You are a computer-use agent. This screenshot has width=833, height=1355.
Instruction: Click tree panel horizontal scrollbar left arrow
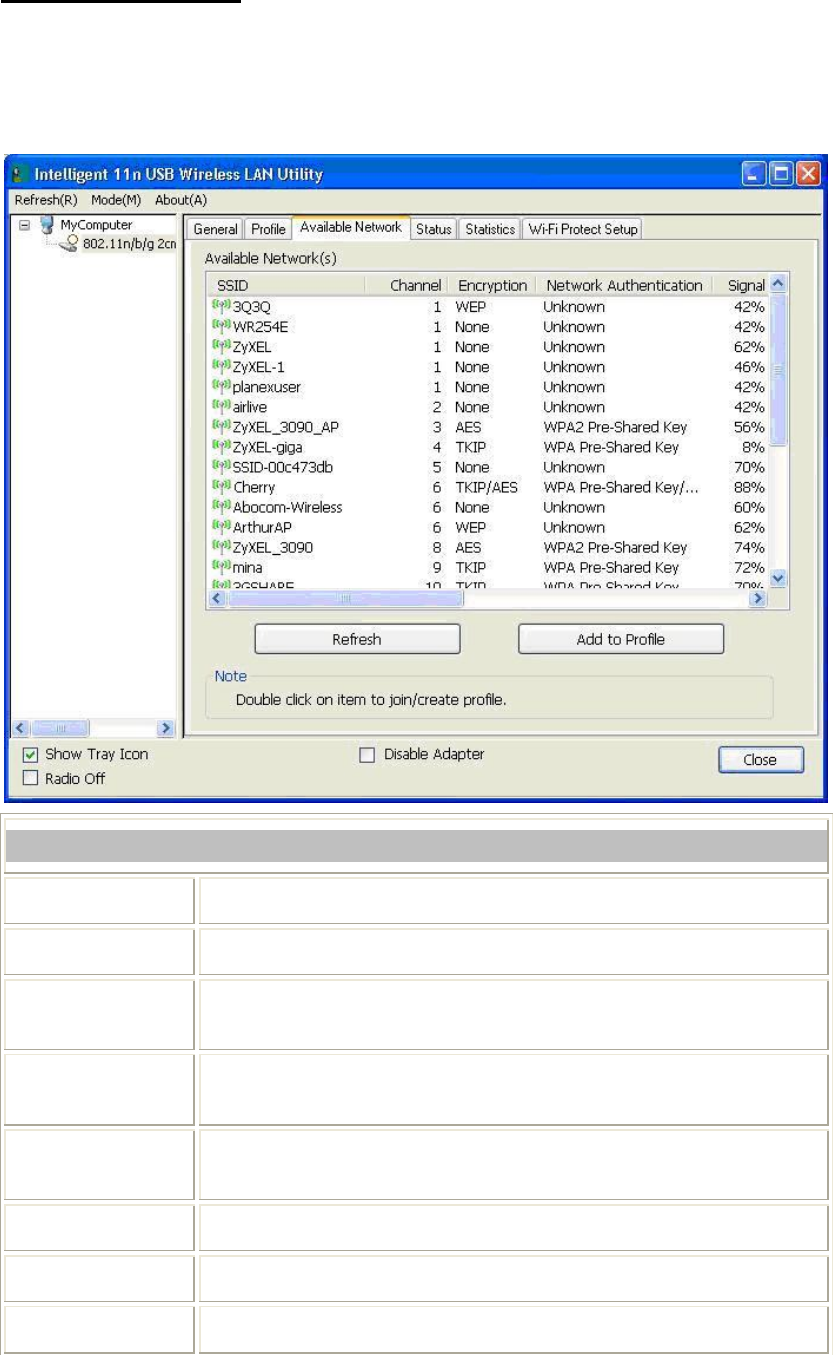(x=21, y=730)
